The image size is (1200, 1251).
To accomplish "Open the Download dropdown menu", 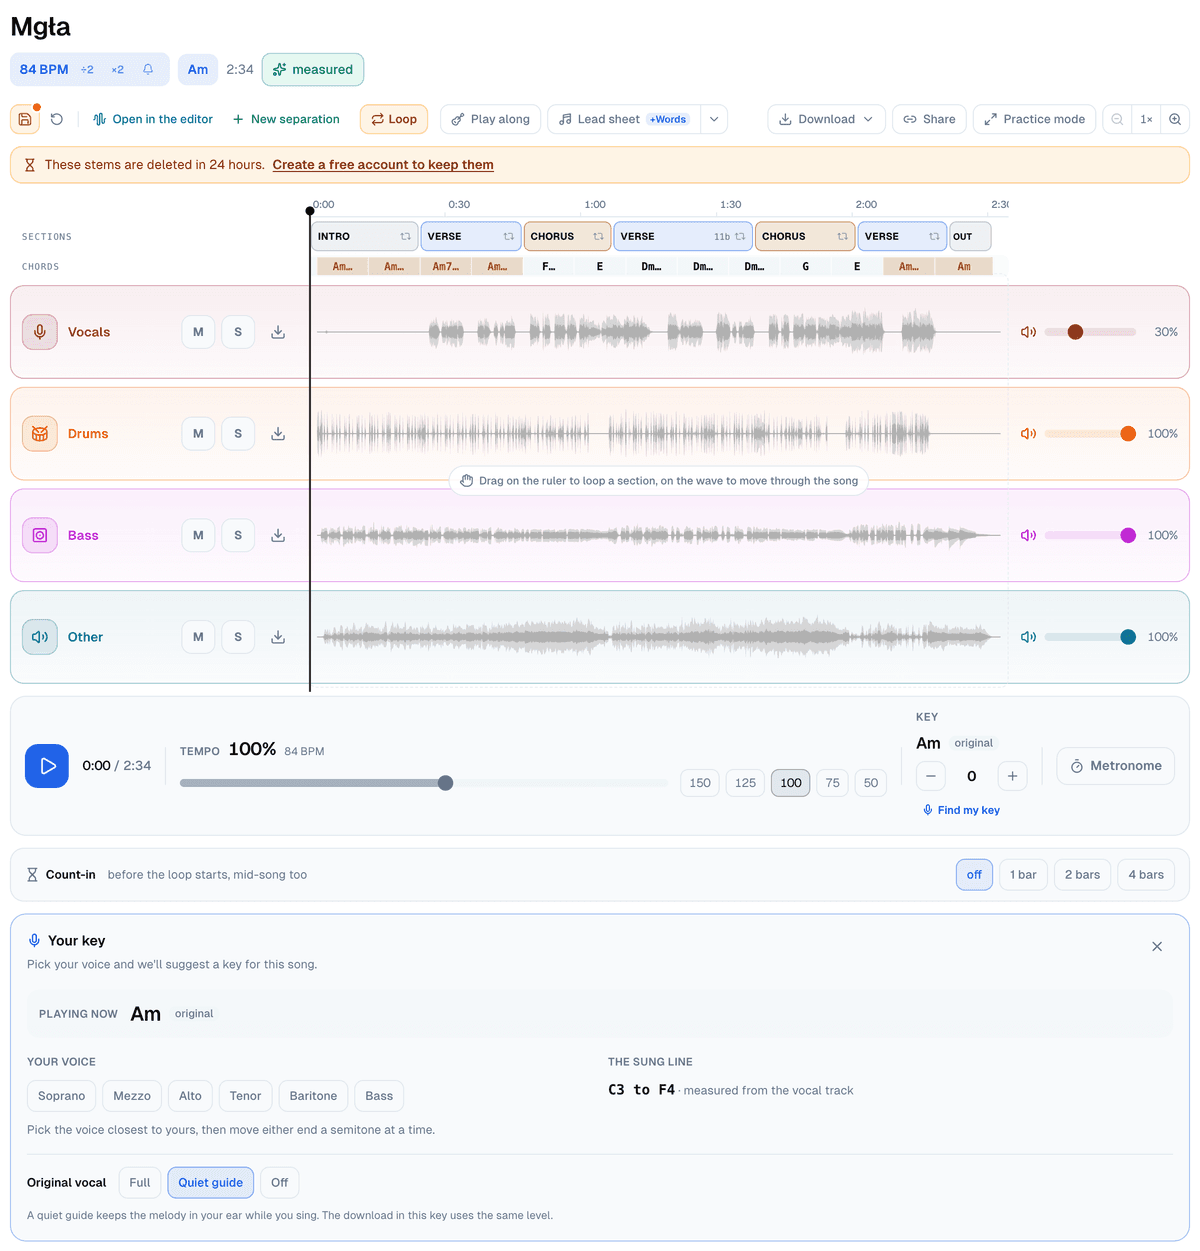I will (x=826, y=119).
